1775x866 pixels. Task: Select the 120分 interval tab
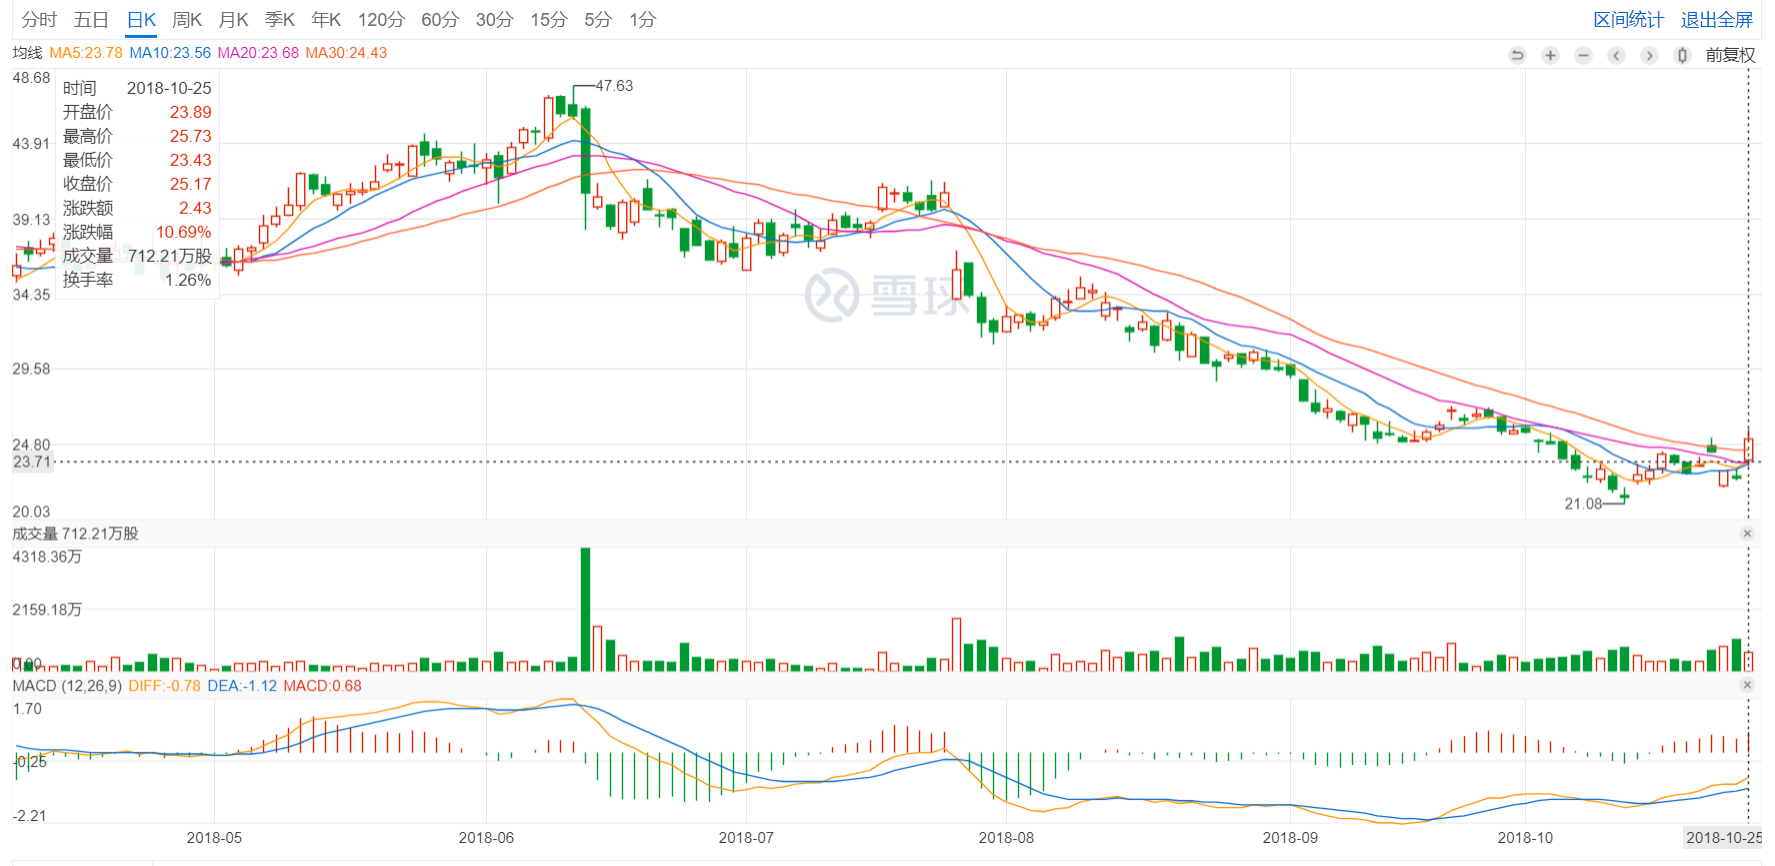pos(381,20)
